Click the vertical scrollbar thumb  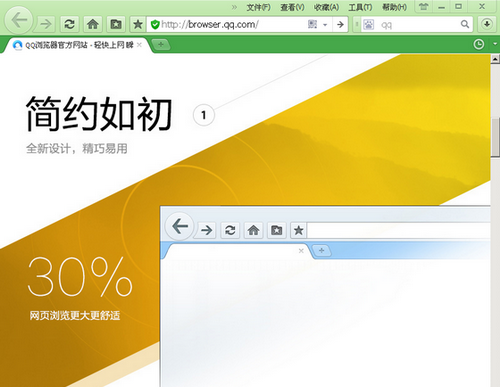495,137
